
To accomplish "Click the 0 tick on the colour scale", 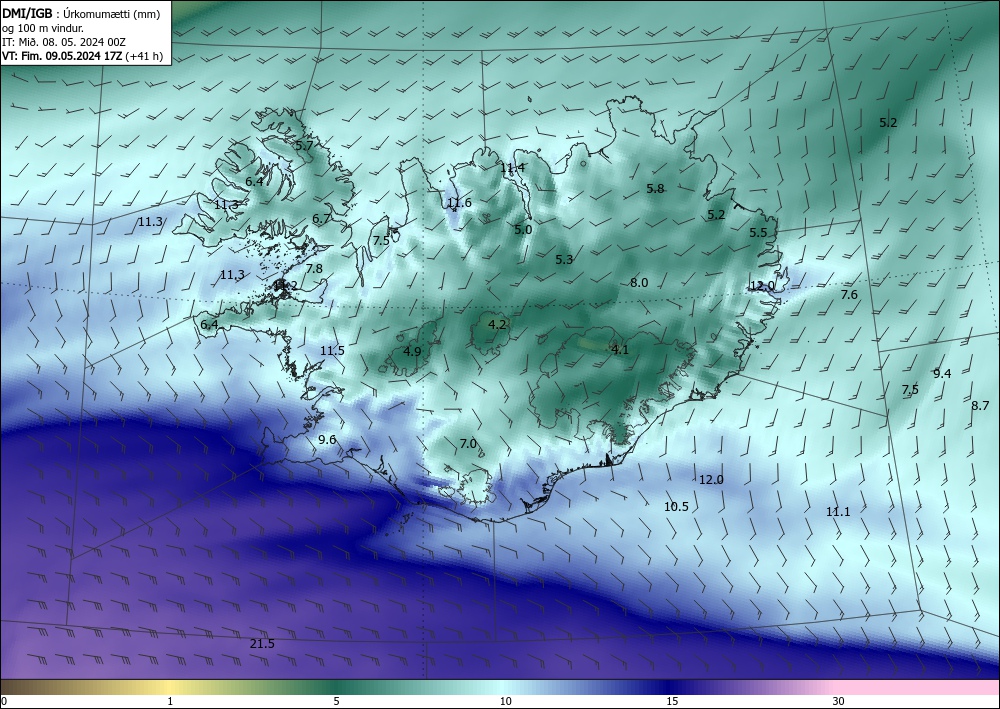I will click(4, 701).
